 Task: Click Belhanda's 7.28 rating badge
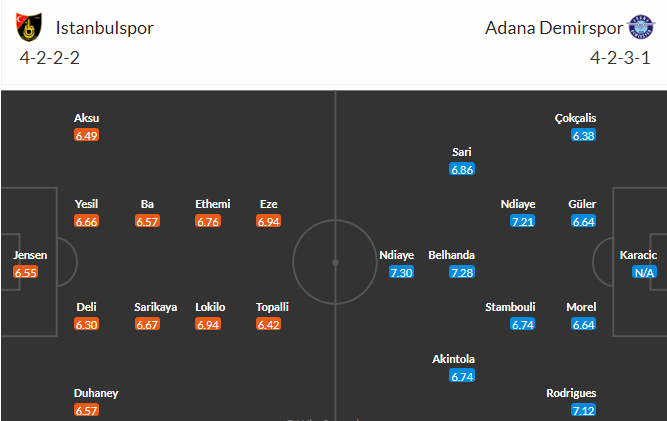tap(462, 273)
